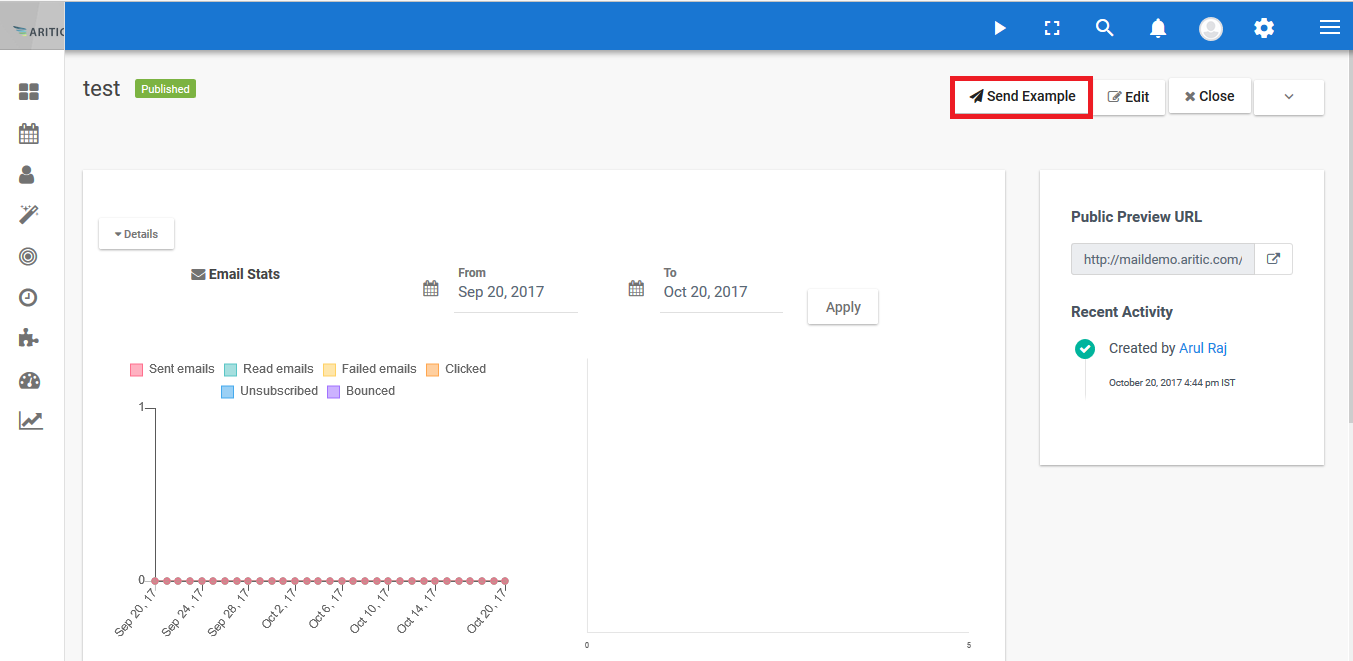Open the calendar icon in sidebar
Screen dimensions: 1353x661
point(29,133)
